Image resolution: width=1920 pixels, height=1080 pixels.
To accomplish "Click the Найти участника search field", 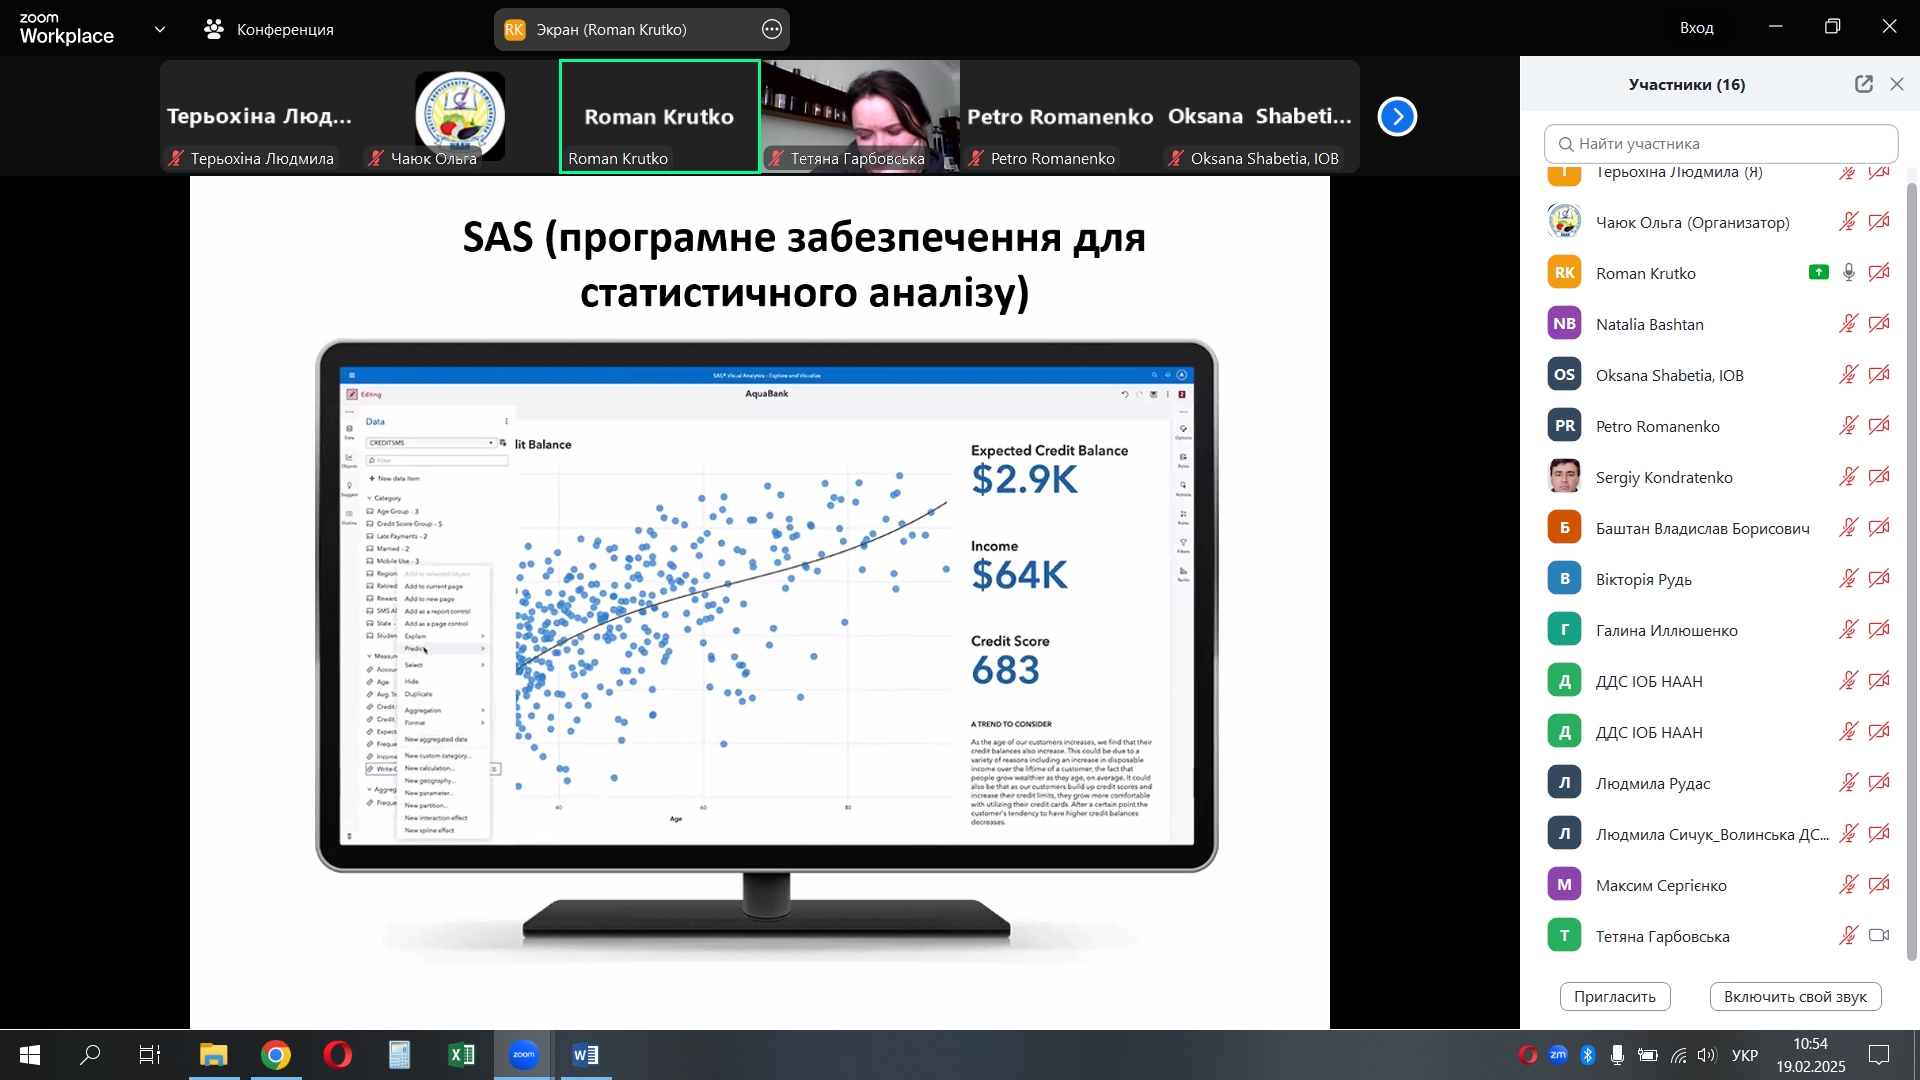I will [x=1721, y=144].
